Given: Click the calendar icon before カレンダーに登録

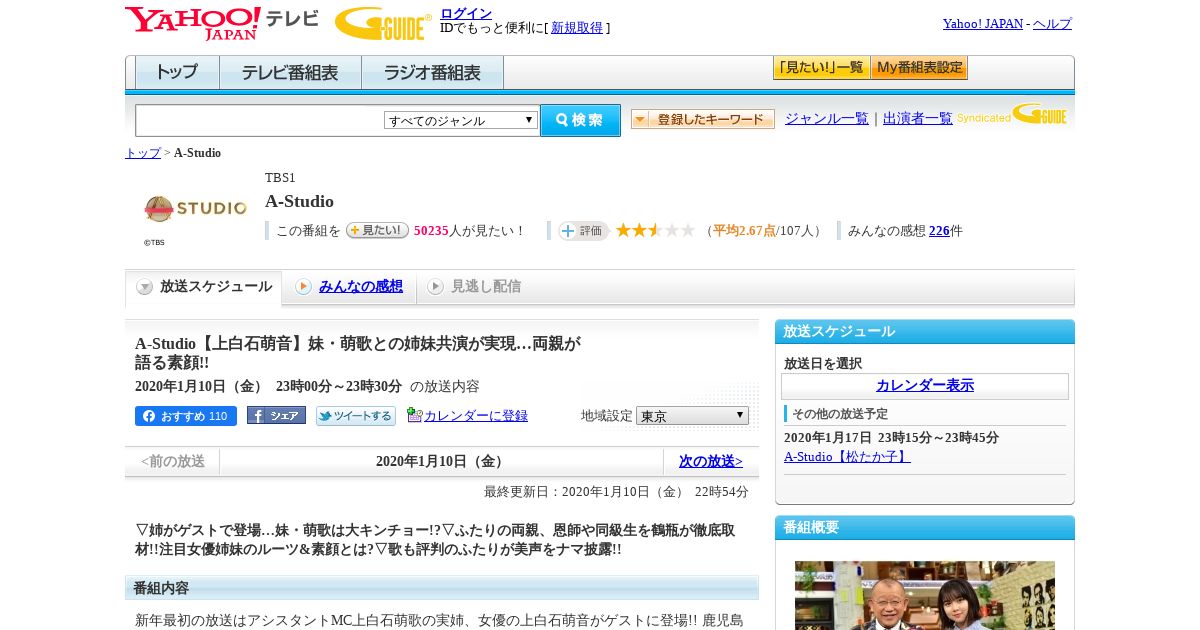Looking at the screenshot, I should pos(414,415).
